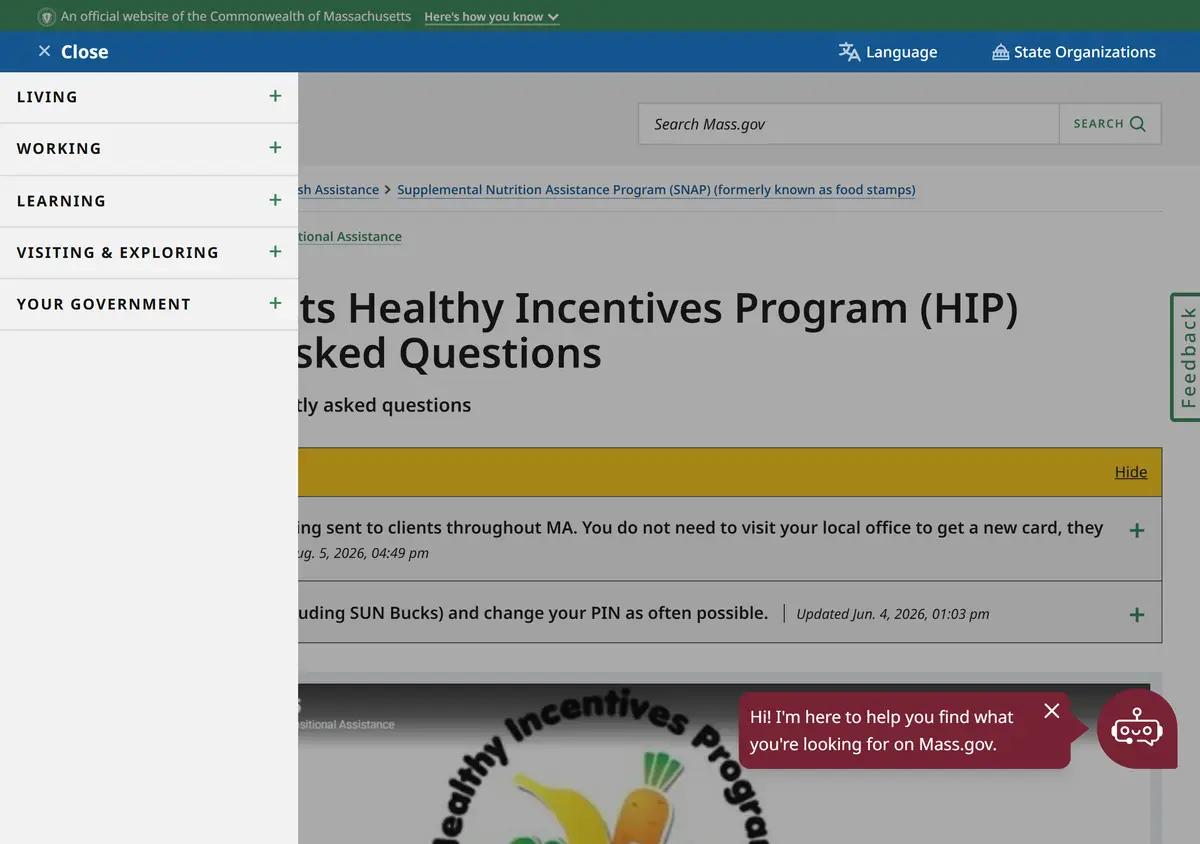
Task: Expand Visiting & Exploring menu section
Action: (275, 252)
